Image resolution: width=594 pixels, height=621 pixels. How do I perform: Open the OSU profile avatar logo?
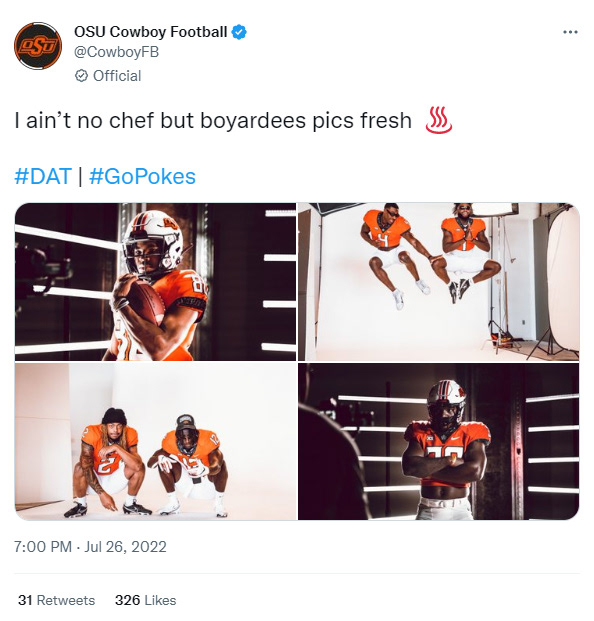pyautogui.click(x=38, y=46)
